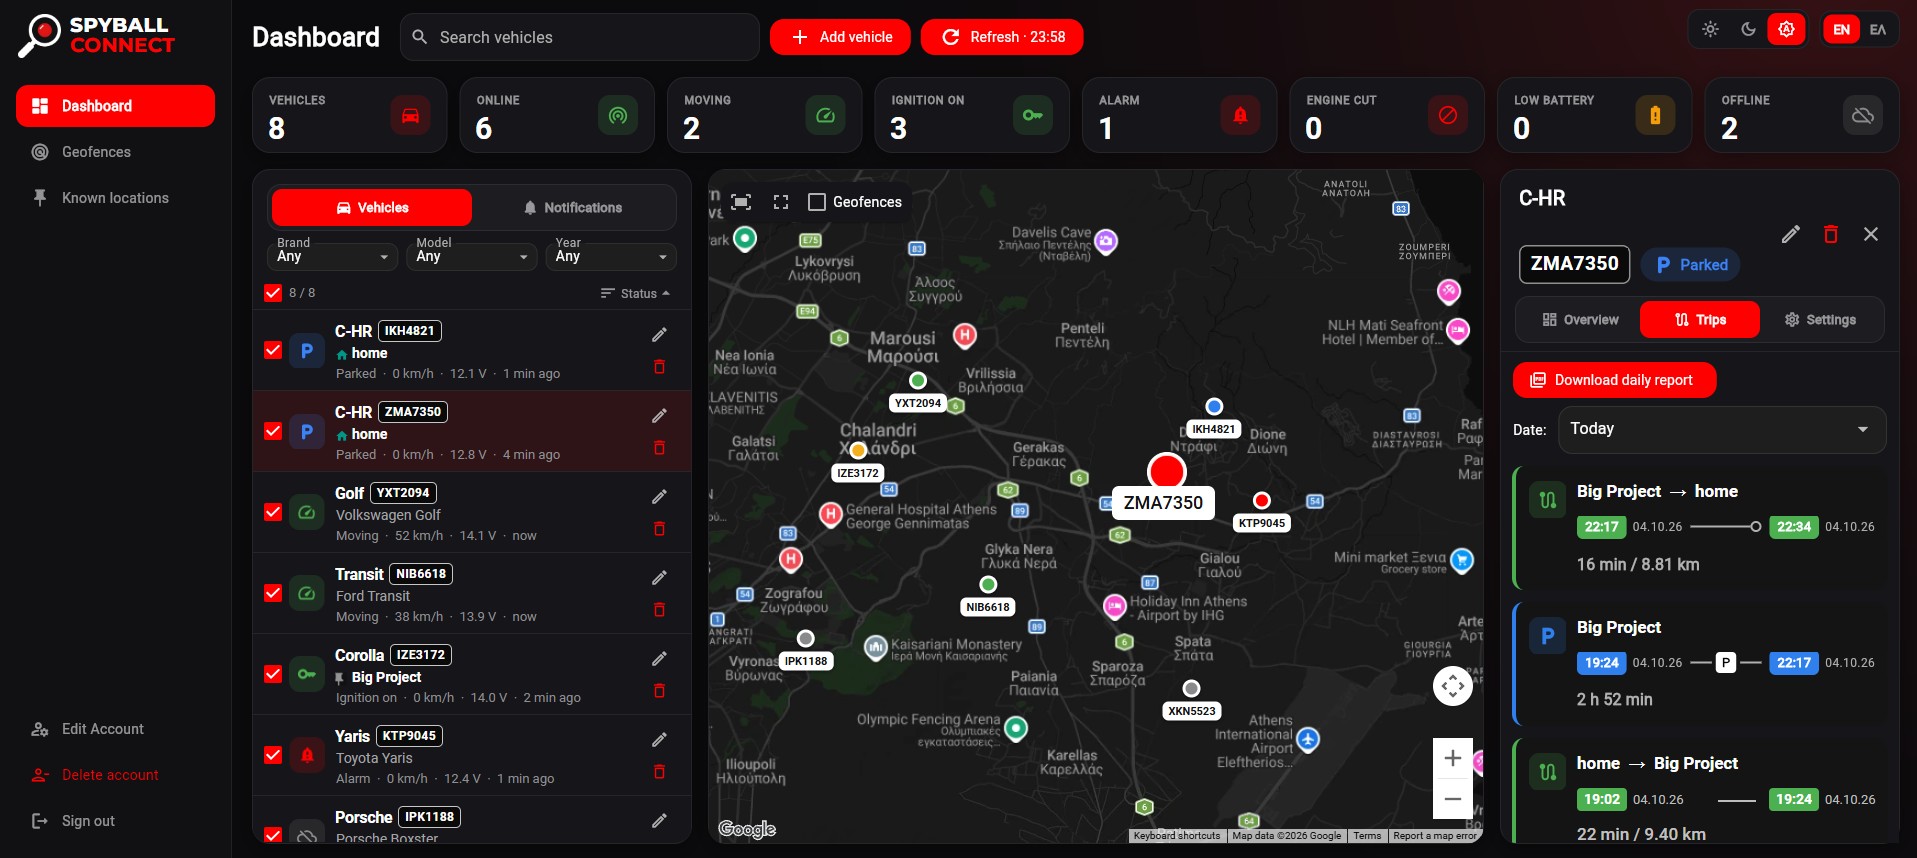Screen dimensions: 1917x858
Task: Open the map pan camera control
Action: coord(1453,686)
